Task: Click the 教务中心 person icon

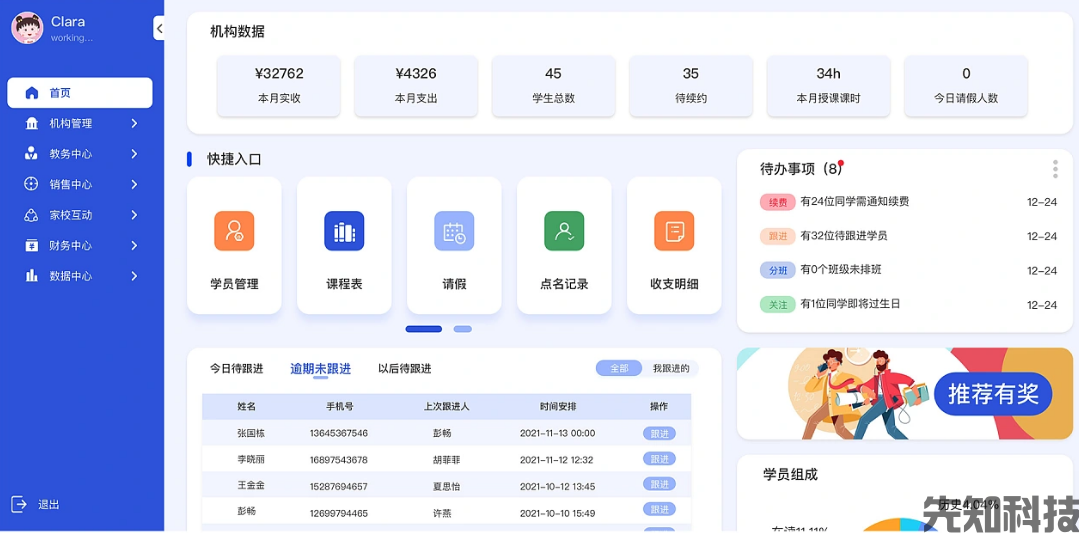Action: point(32,154)
